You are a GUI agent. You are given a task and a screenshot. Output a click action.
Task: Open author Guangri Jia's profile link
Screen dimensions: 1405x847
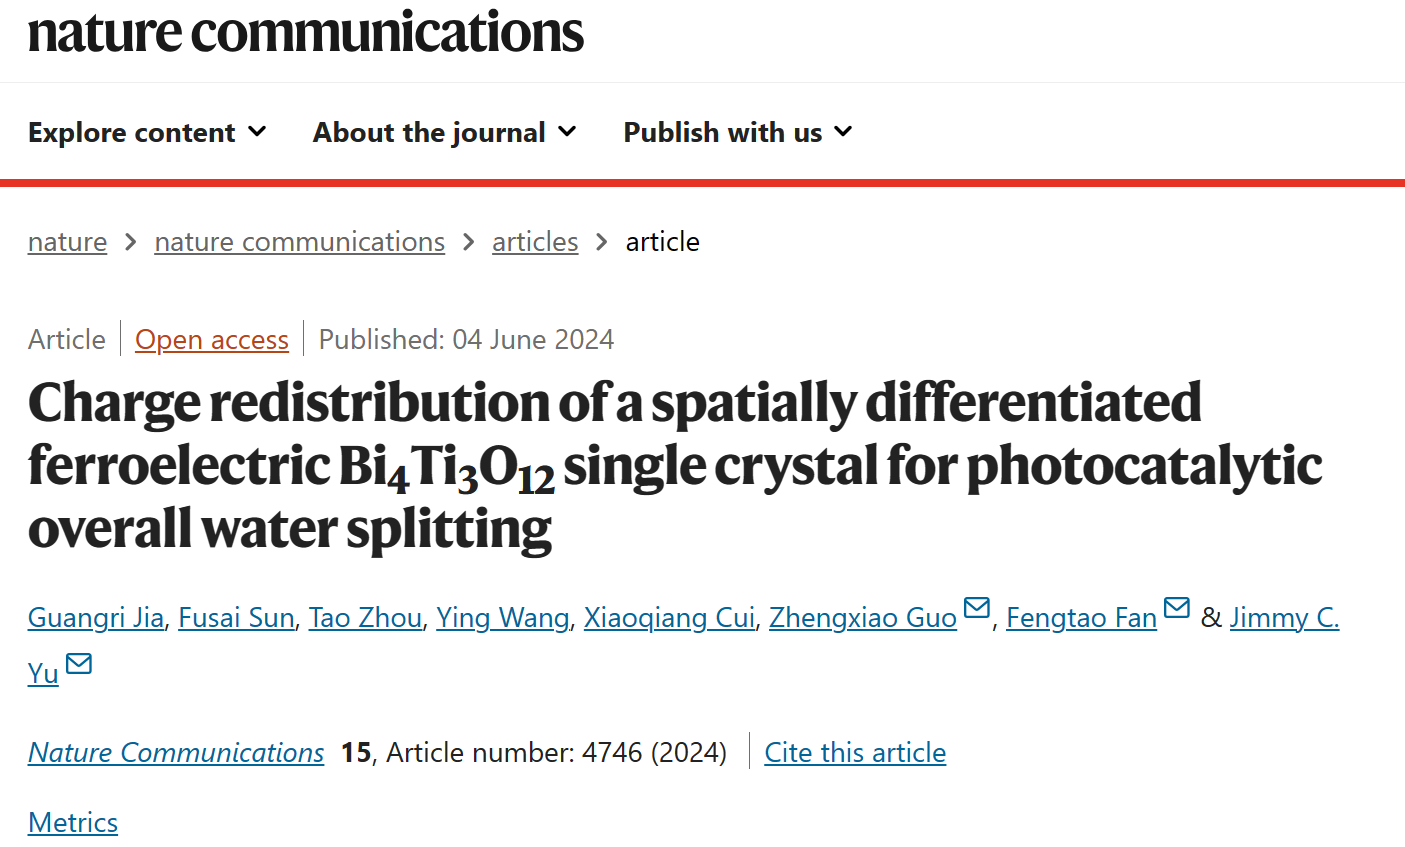pos(96,618)
